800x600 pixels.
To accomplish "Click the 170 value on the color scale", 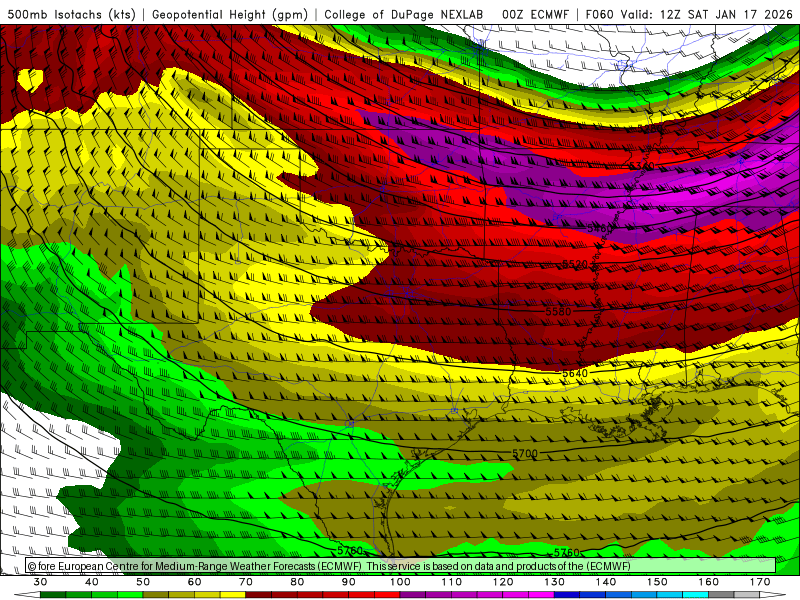I will [x=760, y=582].
